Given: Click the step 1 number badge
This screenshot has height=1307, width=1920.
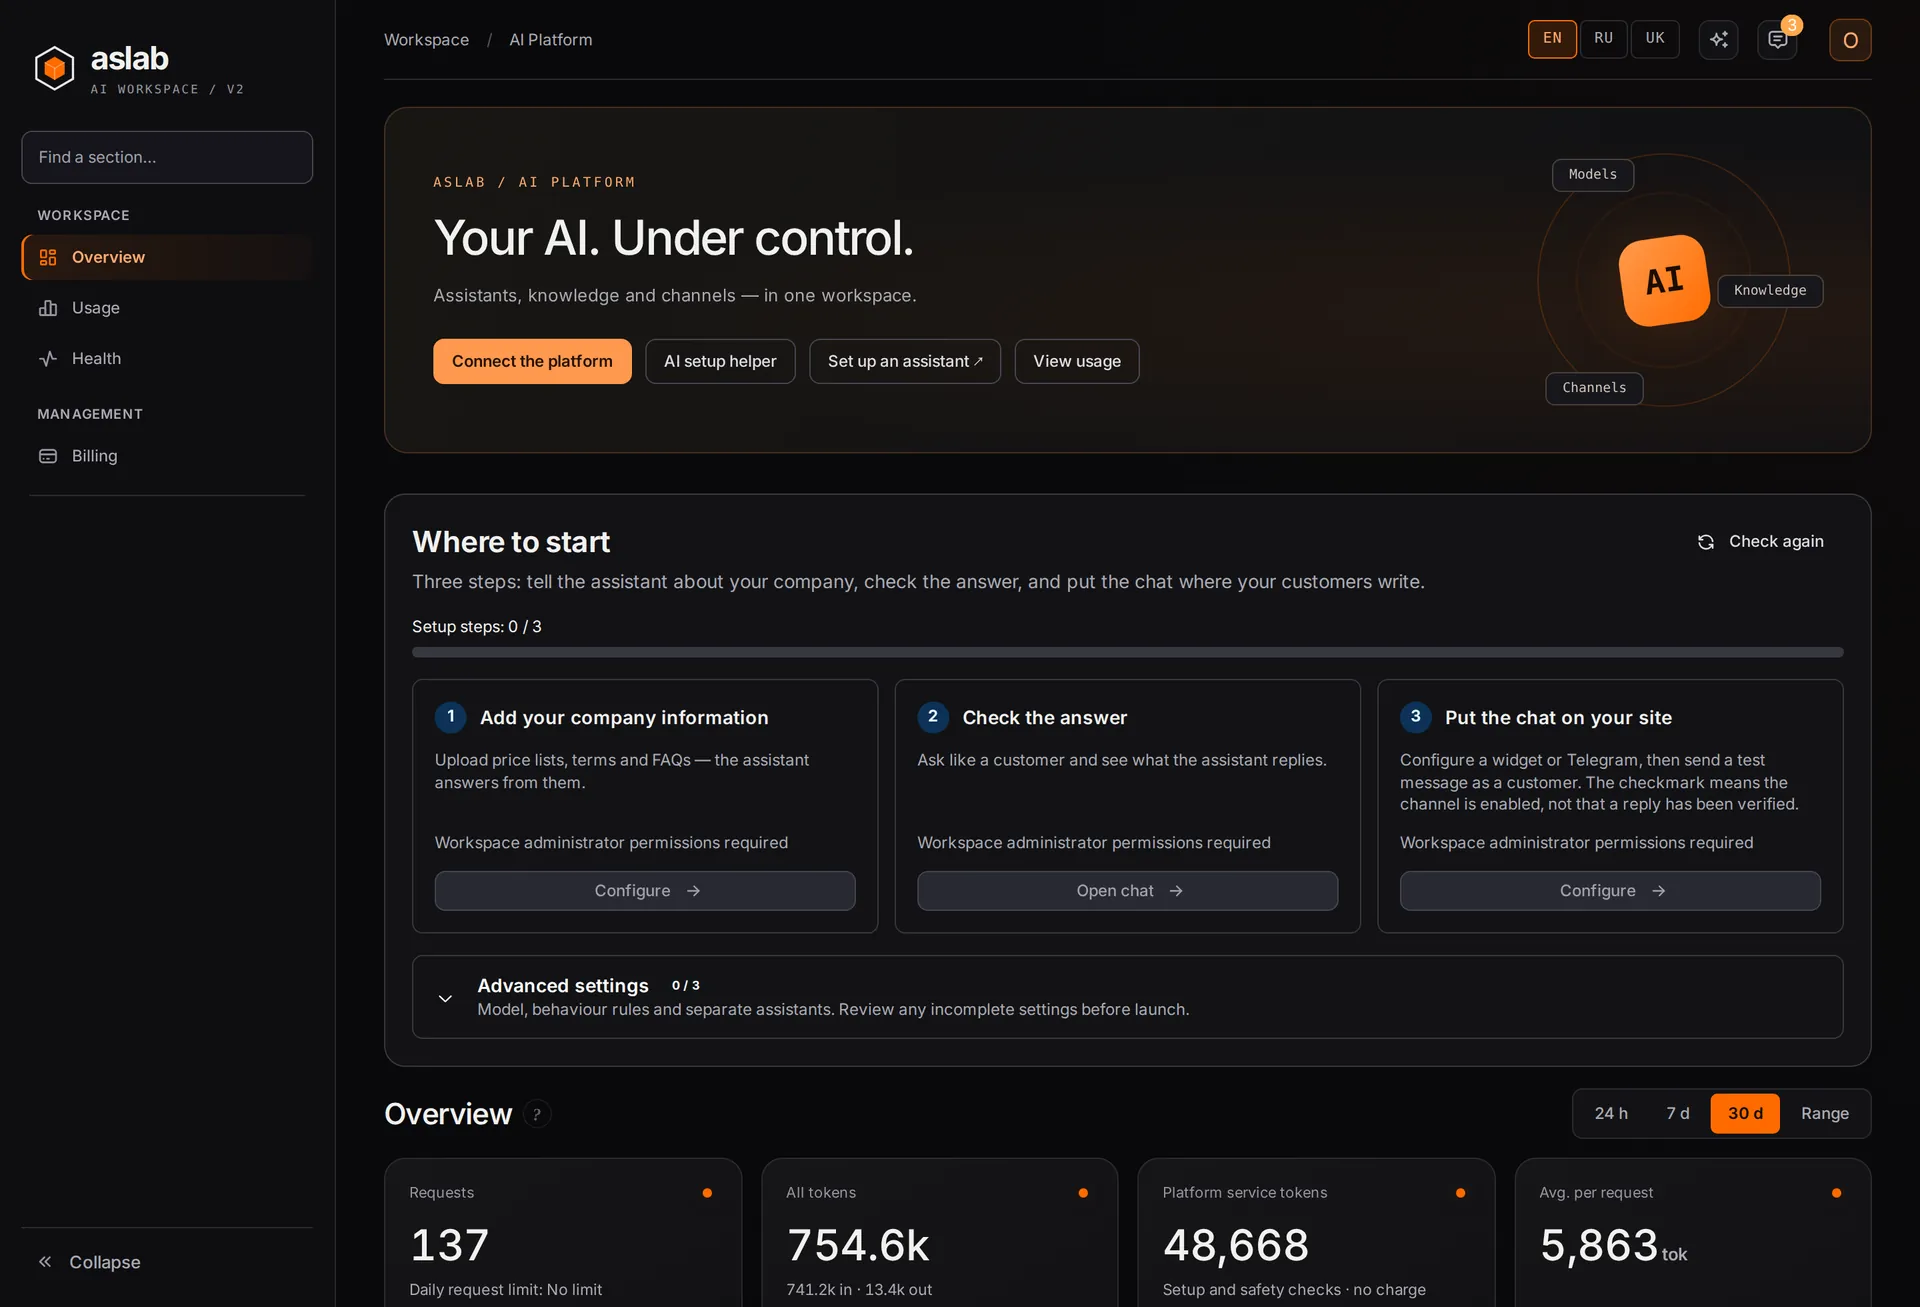Looking at the screenshot, I should coord(450,717).
